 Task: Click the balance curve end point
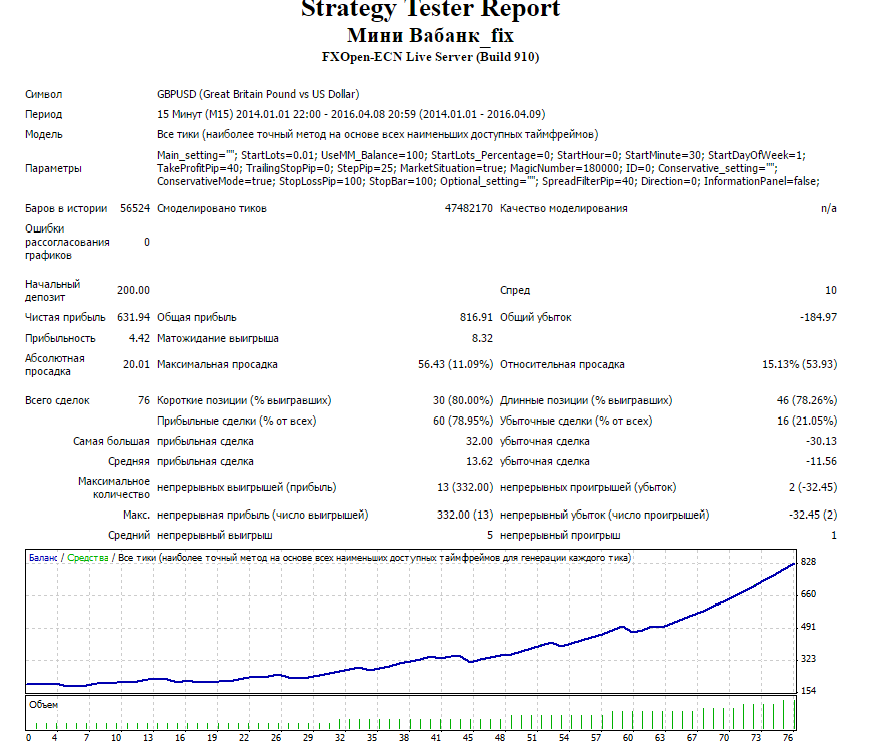[x=794, y=564]
